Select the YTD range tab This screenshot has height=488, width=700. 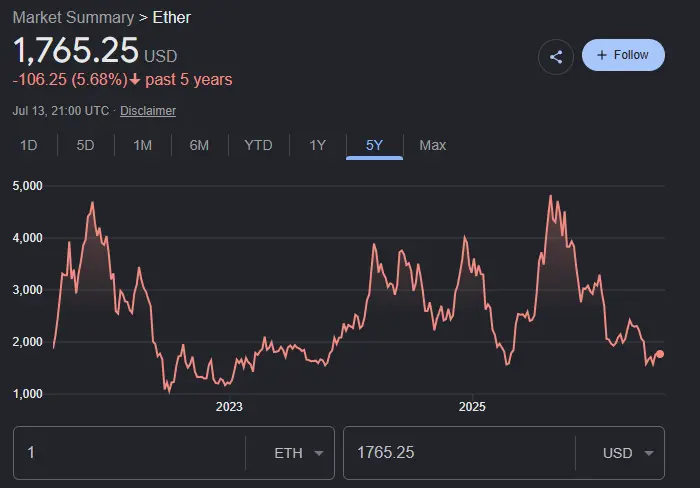click(x=258, y=145)
